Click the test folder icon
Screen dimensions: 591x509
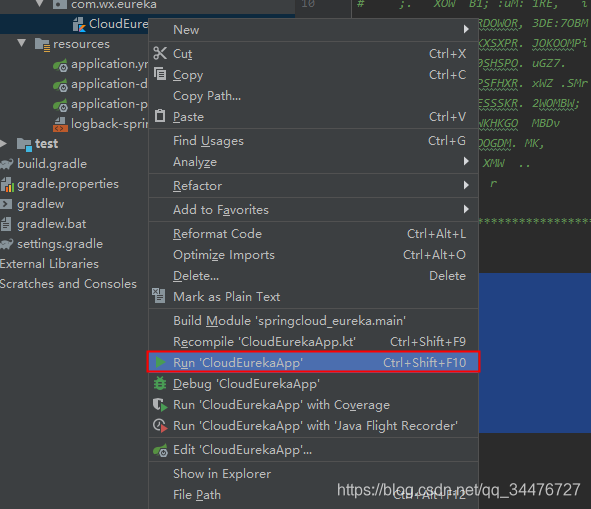pos(24,144)
